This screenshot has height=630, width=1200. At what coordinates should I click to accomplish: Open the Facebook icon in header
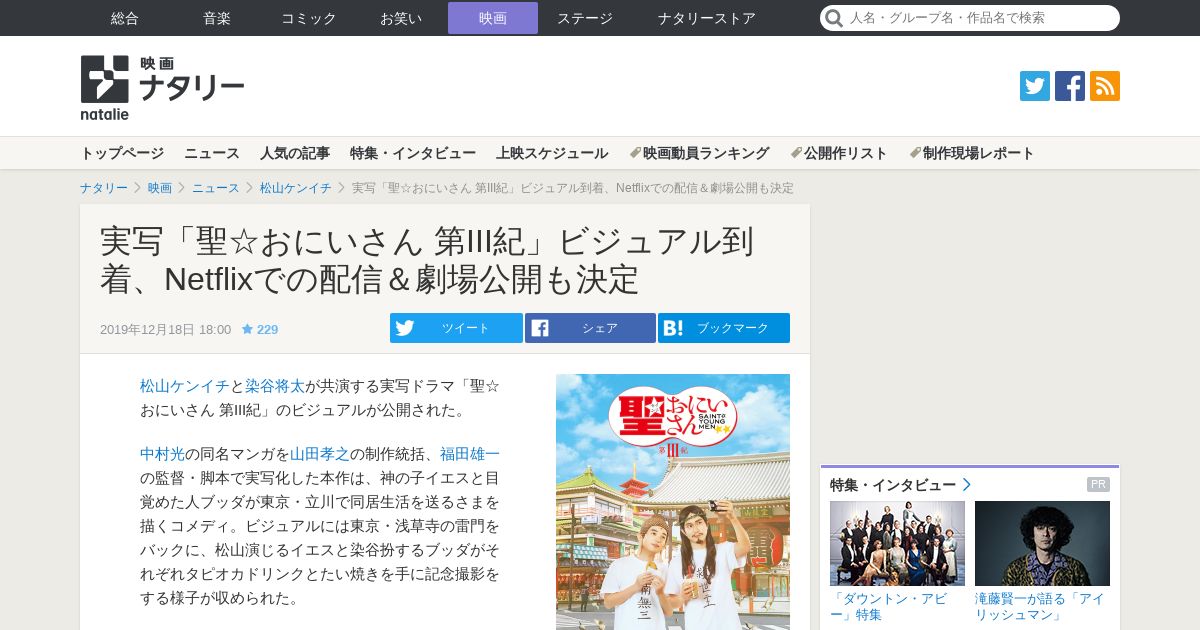pos(1070,86)
